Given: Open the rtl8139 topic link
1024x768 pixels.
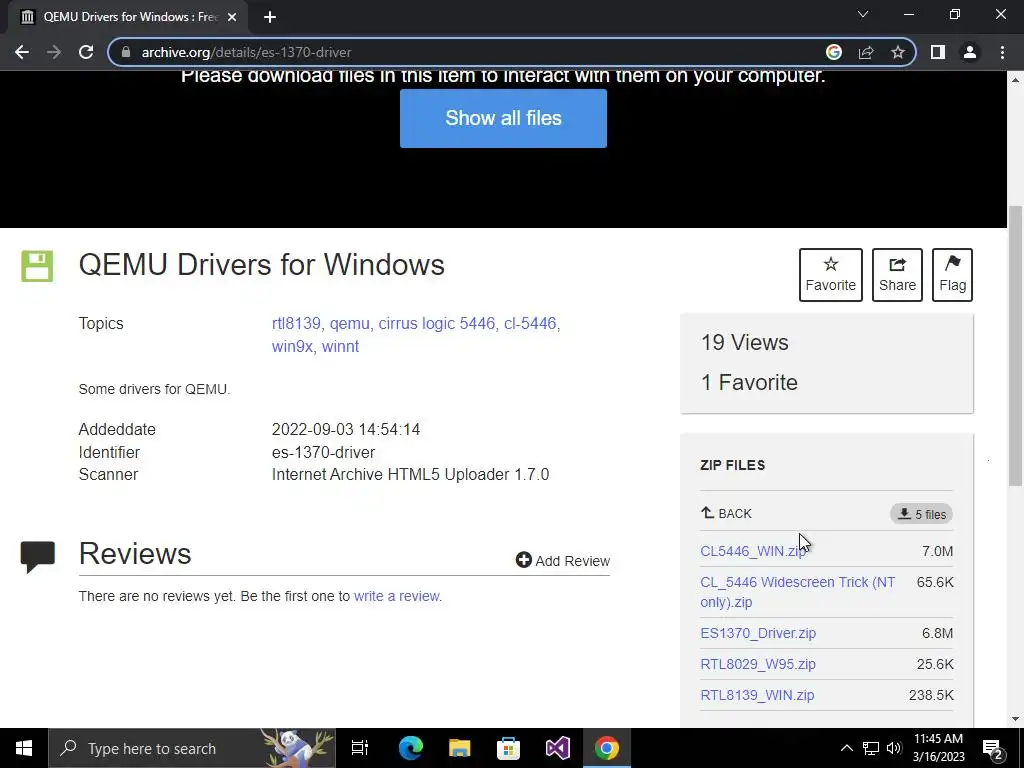Looking at the screenshot, I should click(296, 323).
